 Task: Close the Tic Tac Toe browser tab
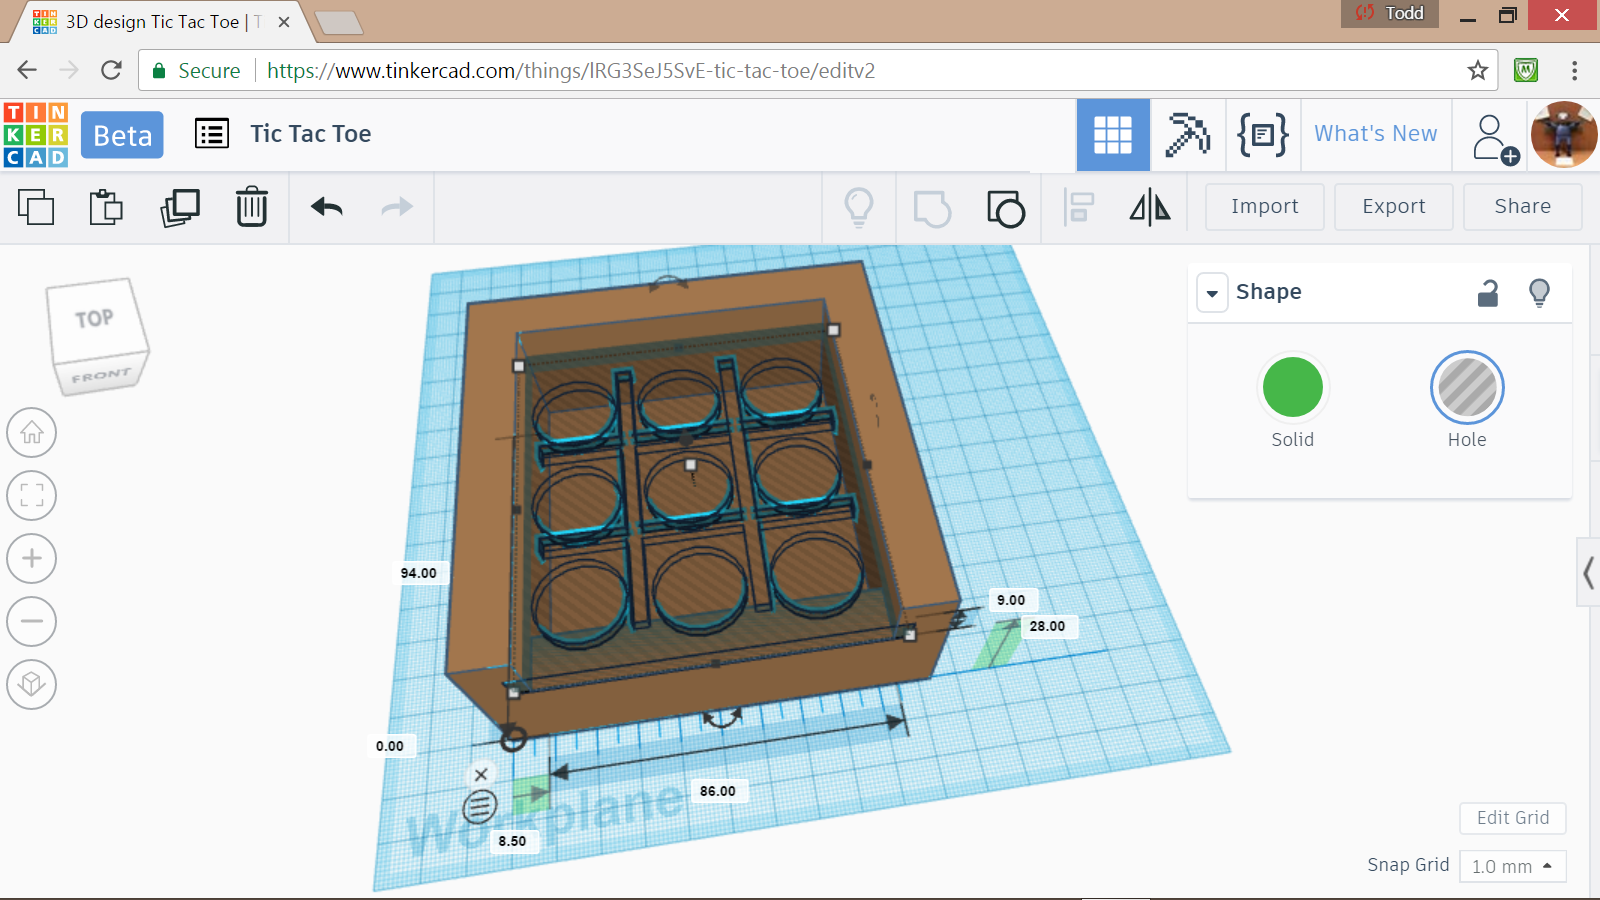click(x=284, y=22)
